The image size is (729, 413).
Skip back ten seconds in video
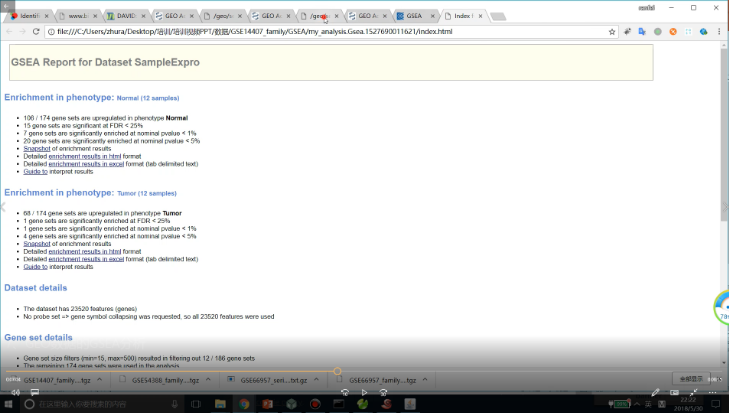click(345, 393)
